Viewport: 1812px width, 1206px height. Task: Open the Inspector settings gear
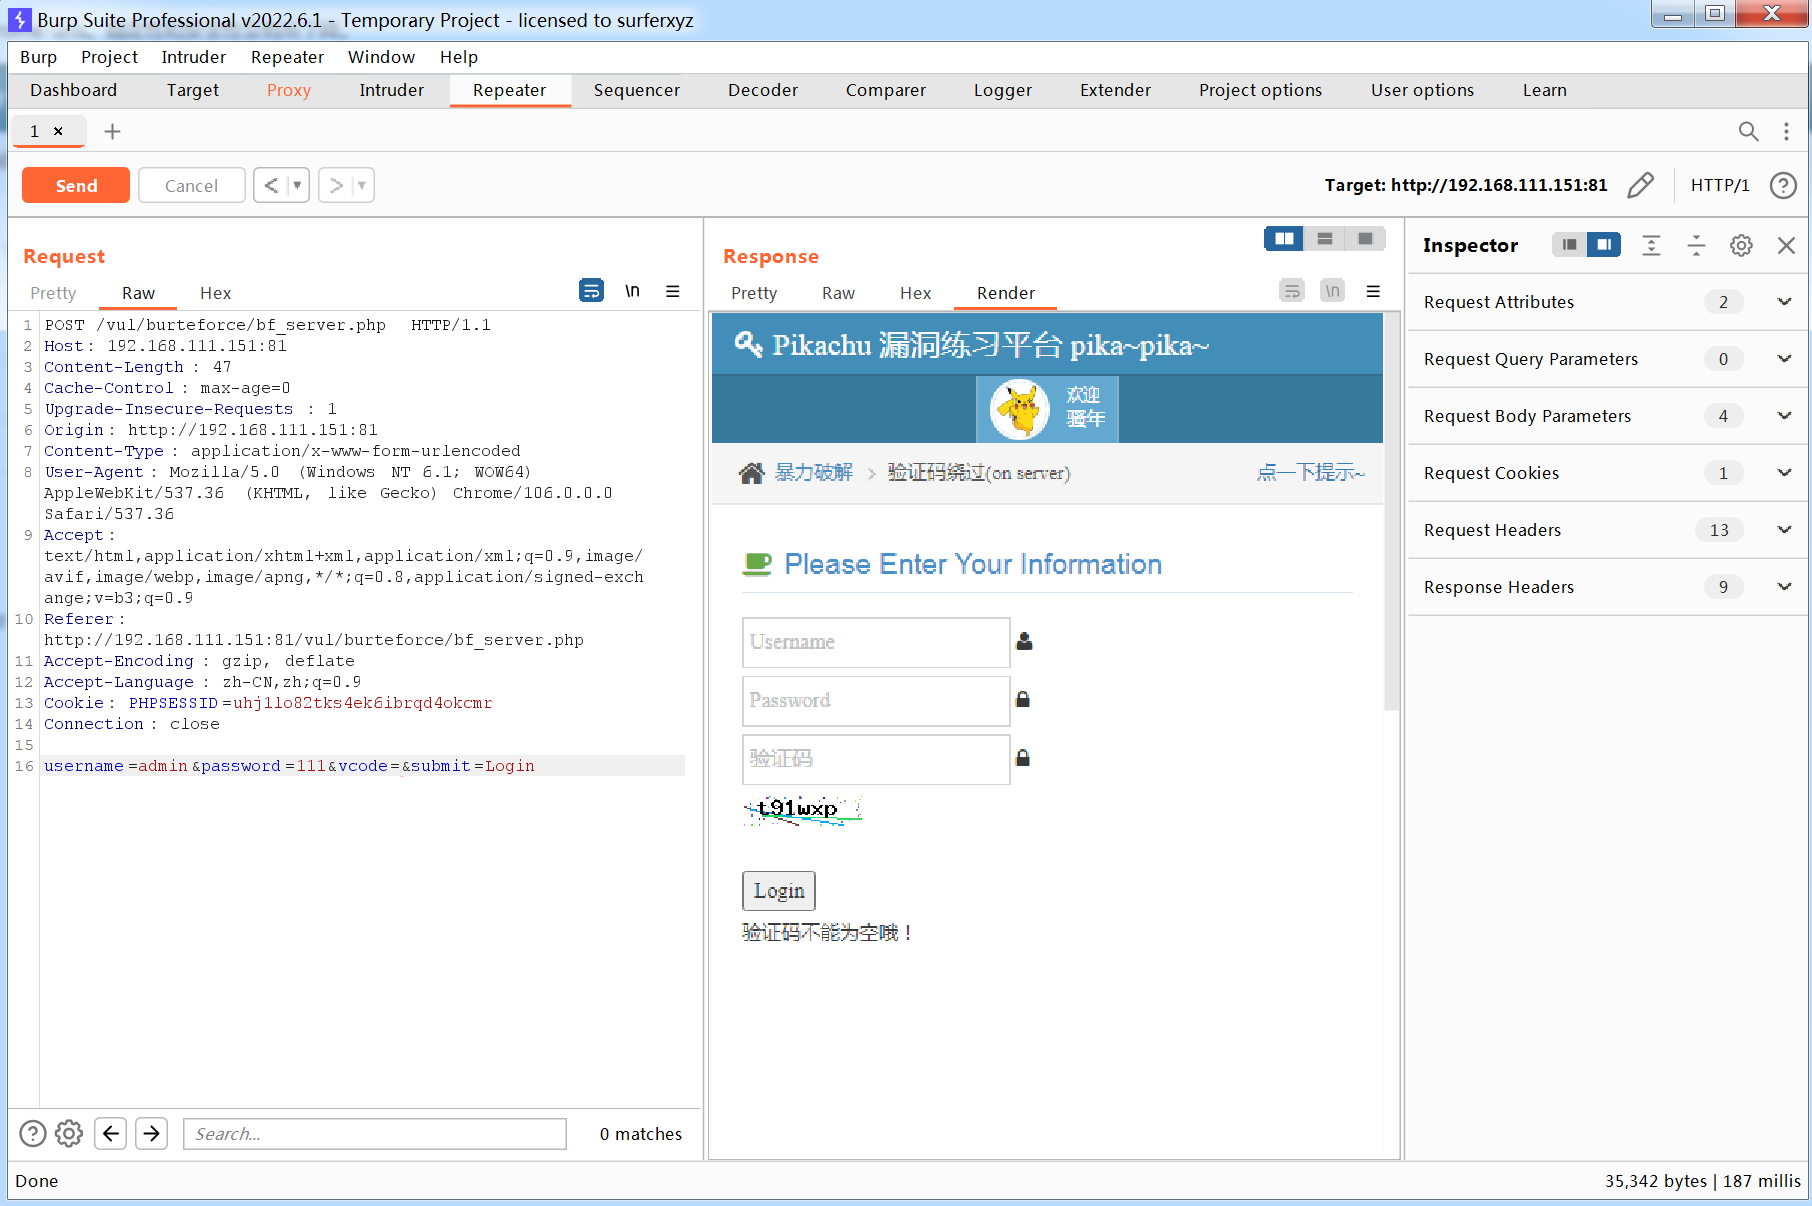click(1741, 246)
